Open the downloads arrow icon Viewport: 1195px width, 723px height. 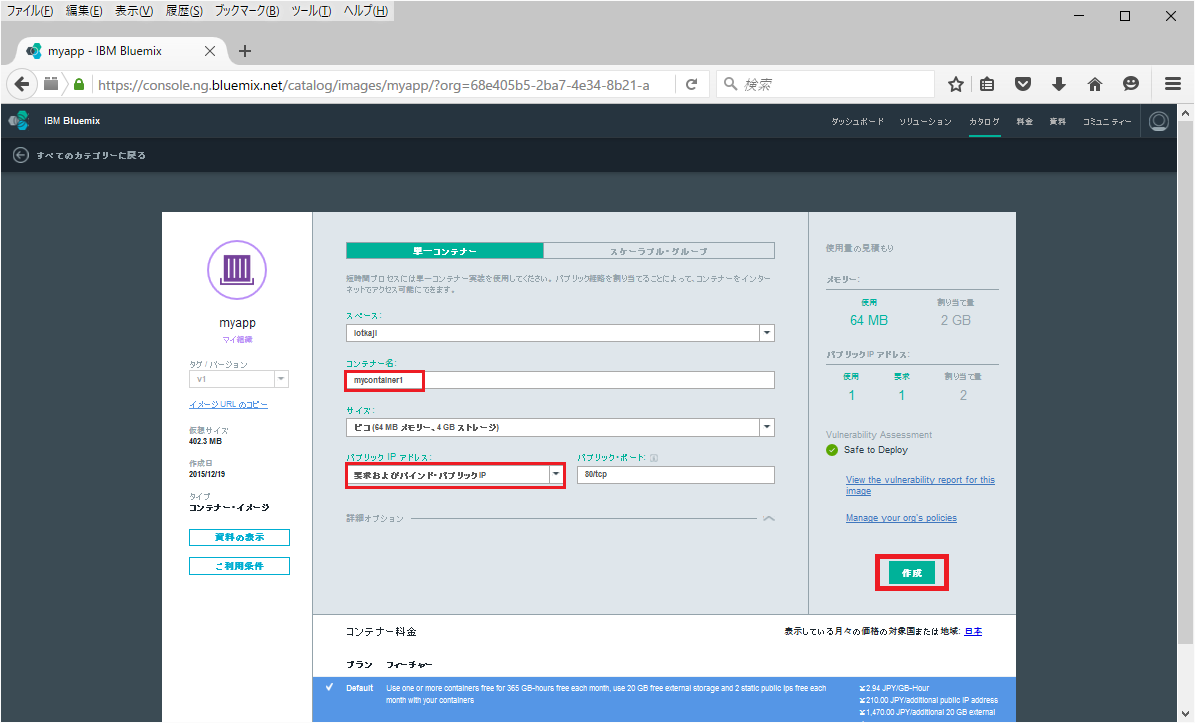click(1059, 84)
